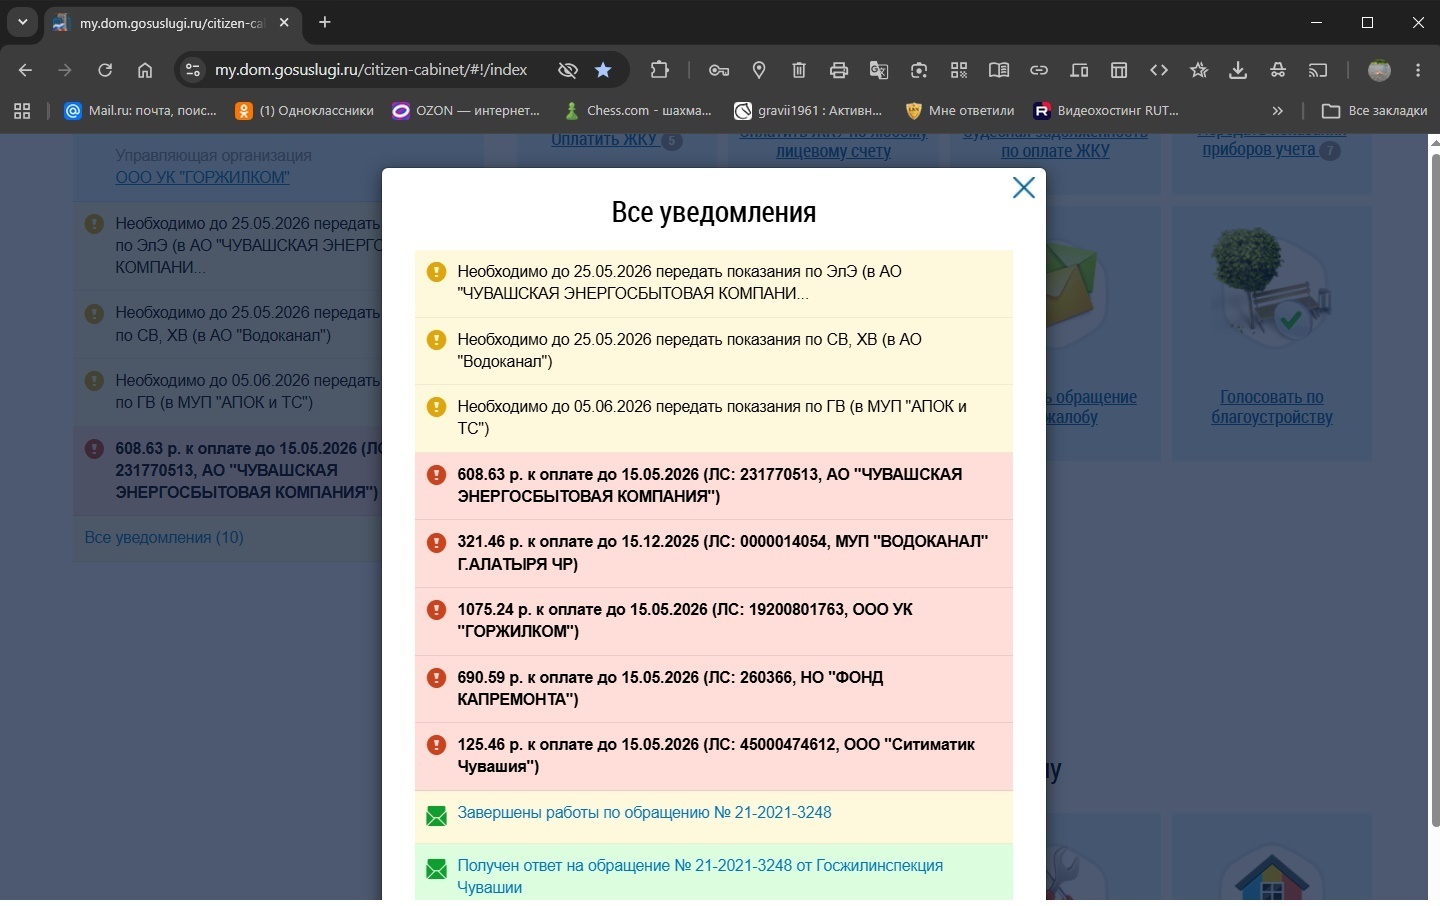
Task: Open the tab search dropdown arrow
Action: point(22,22)
